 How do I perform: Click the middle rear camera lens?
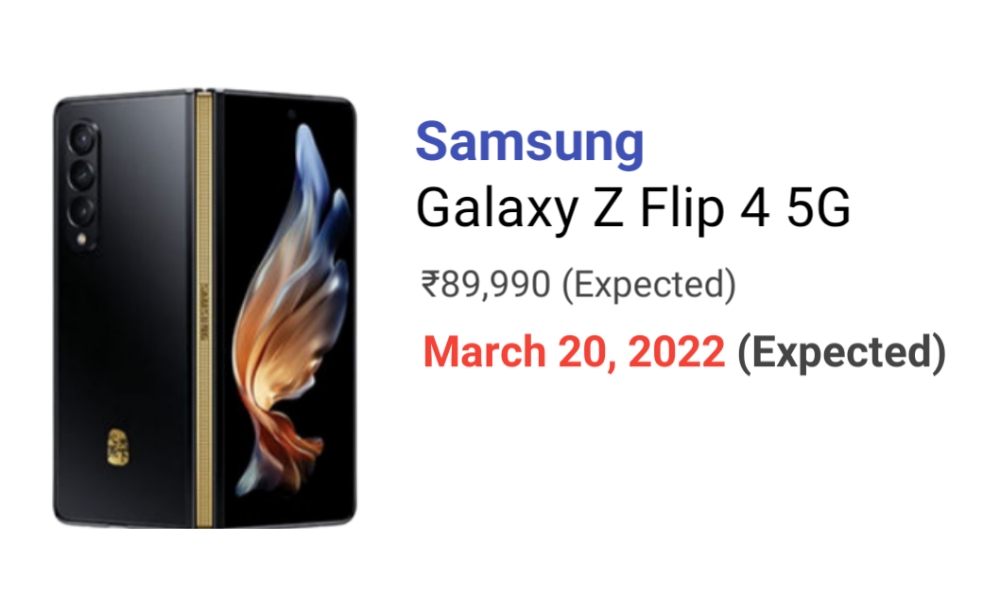82,174
